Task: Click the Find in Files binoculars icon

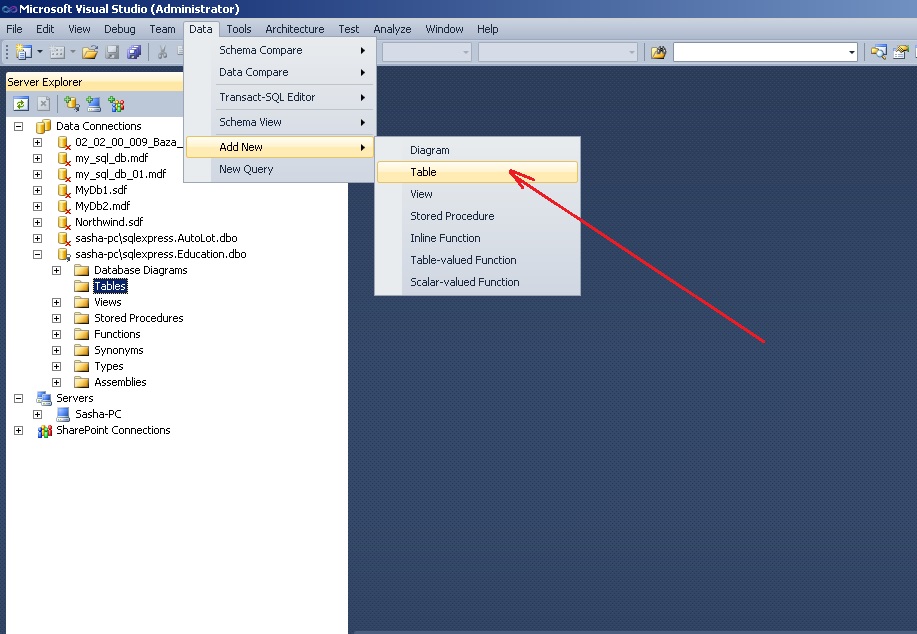Action: pyautogui.click(x=659, y=53)
